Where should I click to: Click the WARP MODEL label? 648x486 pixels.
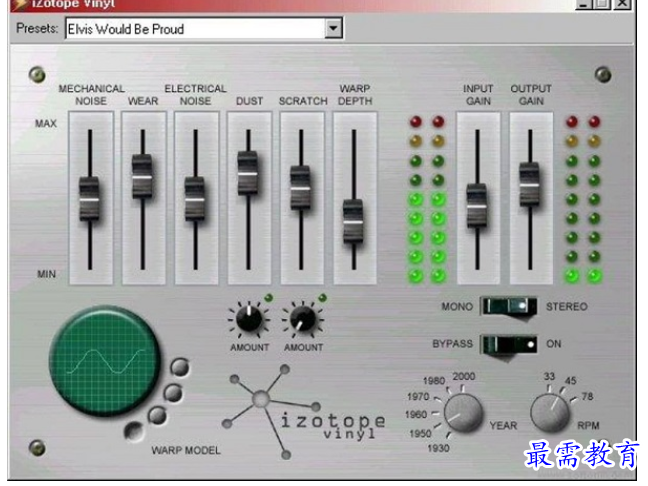coord(186,450)
